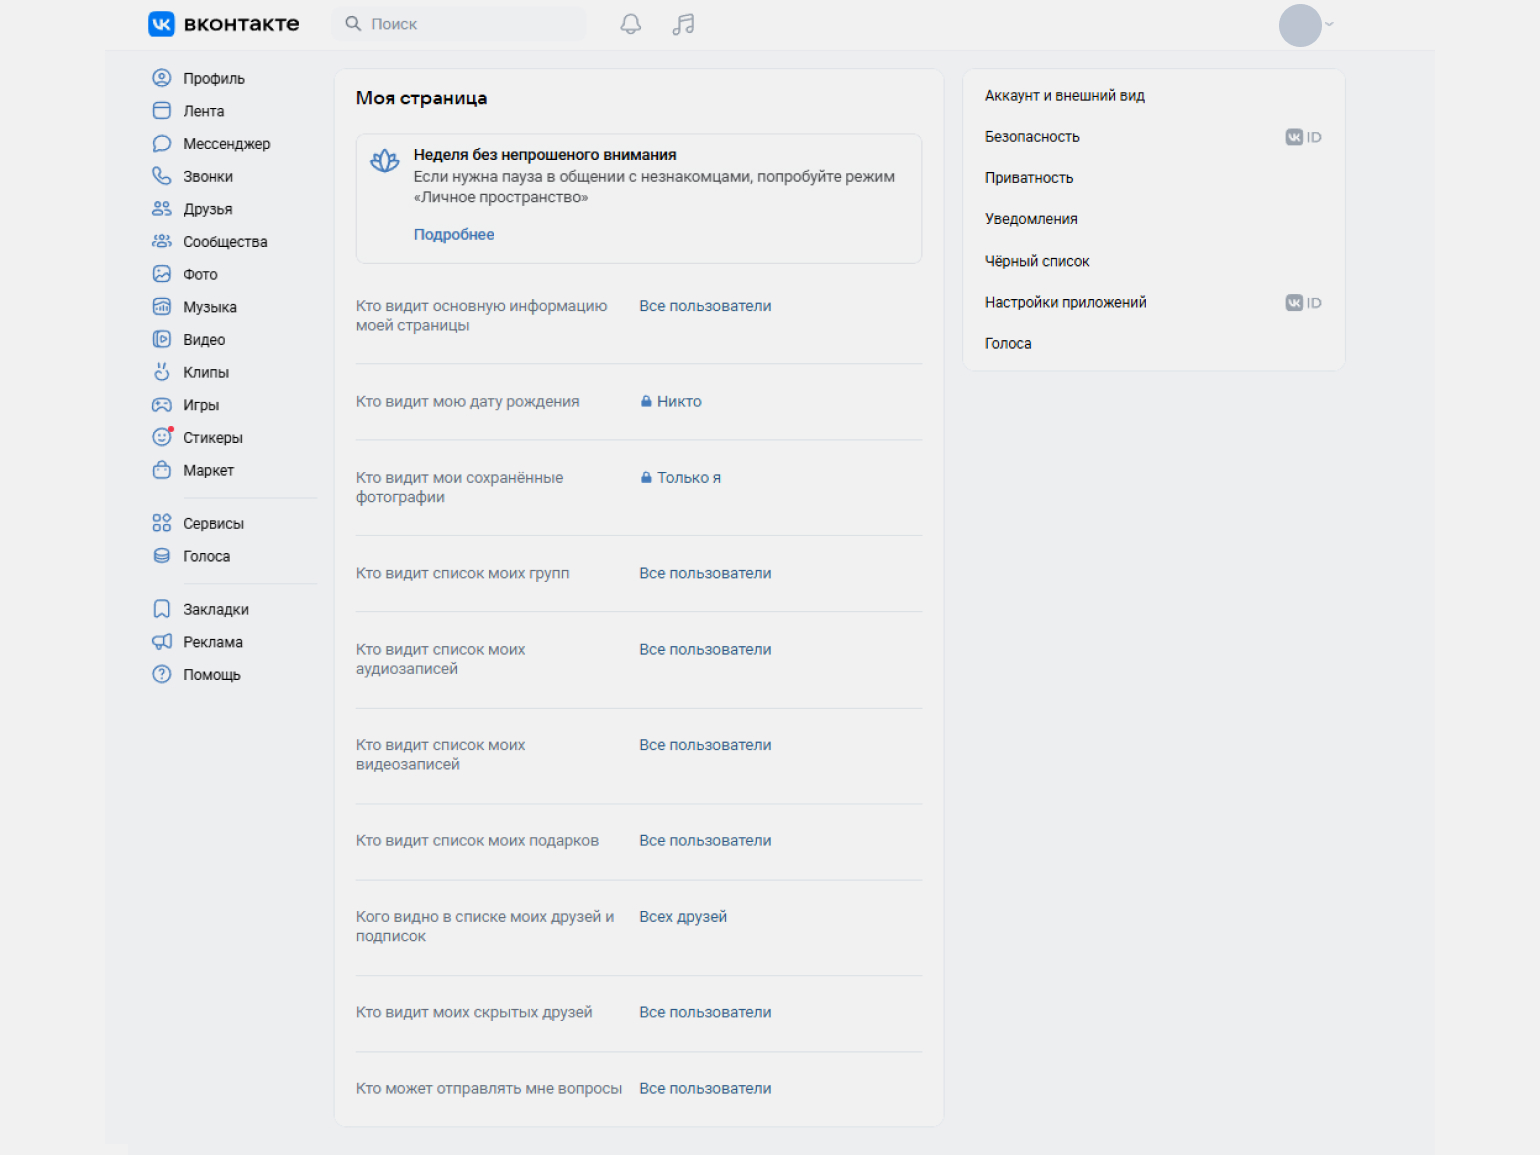Select Чёрный список settings section
Viewport: 1540px width, 1155px height.
1037,261
